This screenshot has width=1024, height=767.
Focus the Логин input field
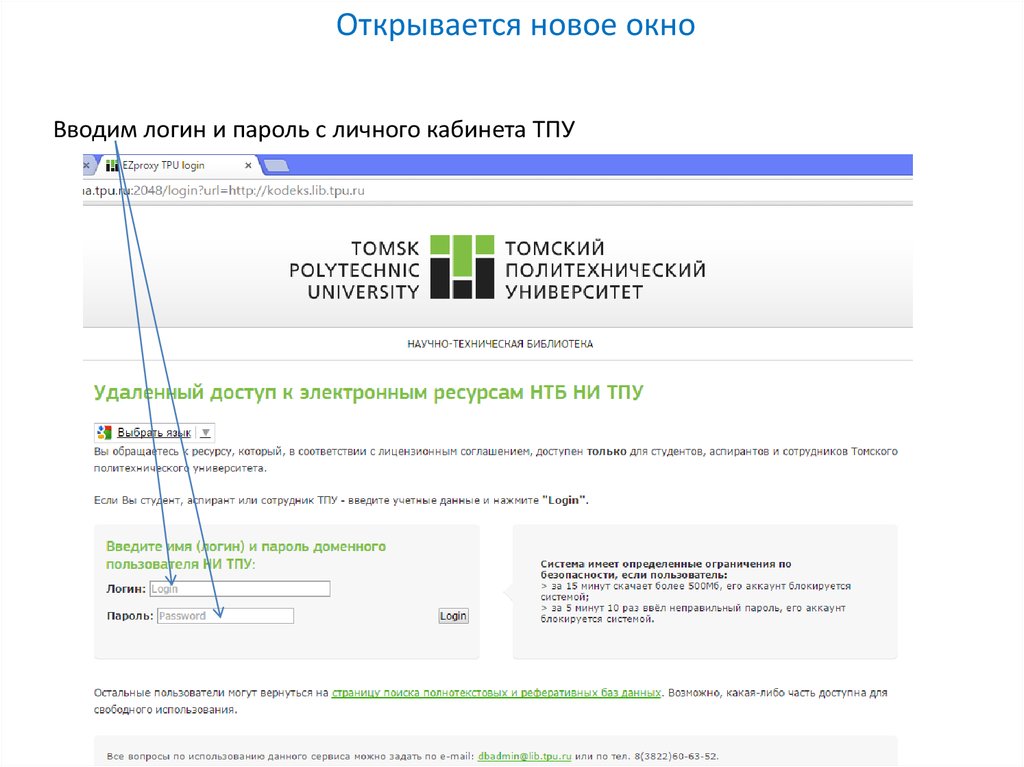pyautogui.click(x=240, y=589)
